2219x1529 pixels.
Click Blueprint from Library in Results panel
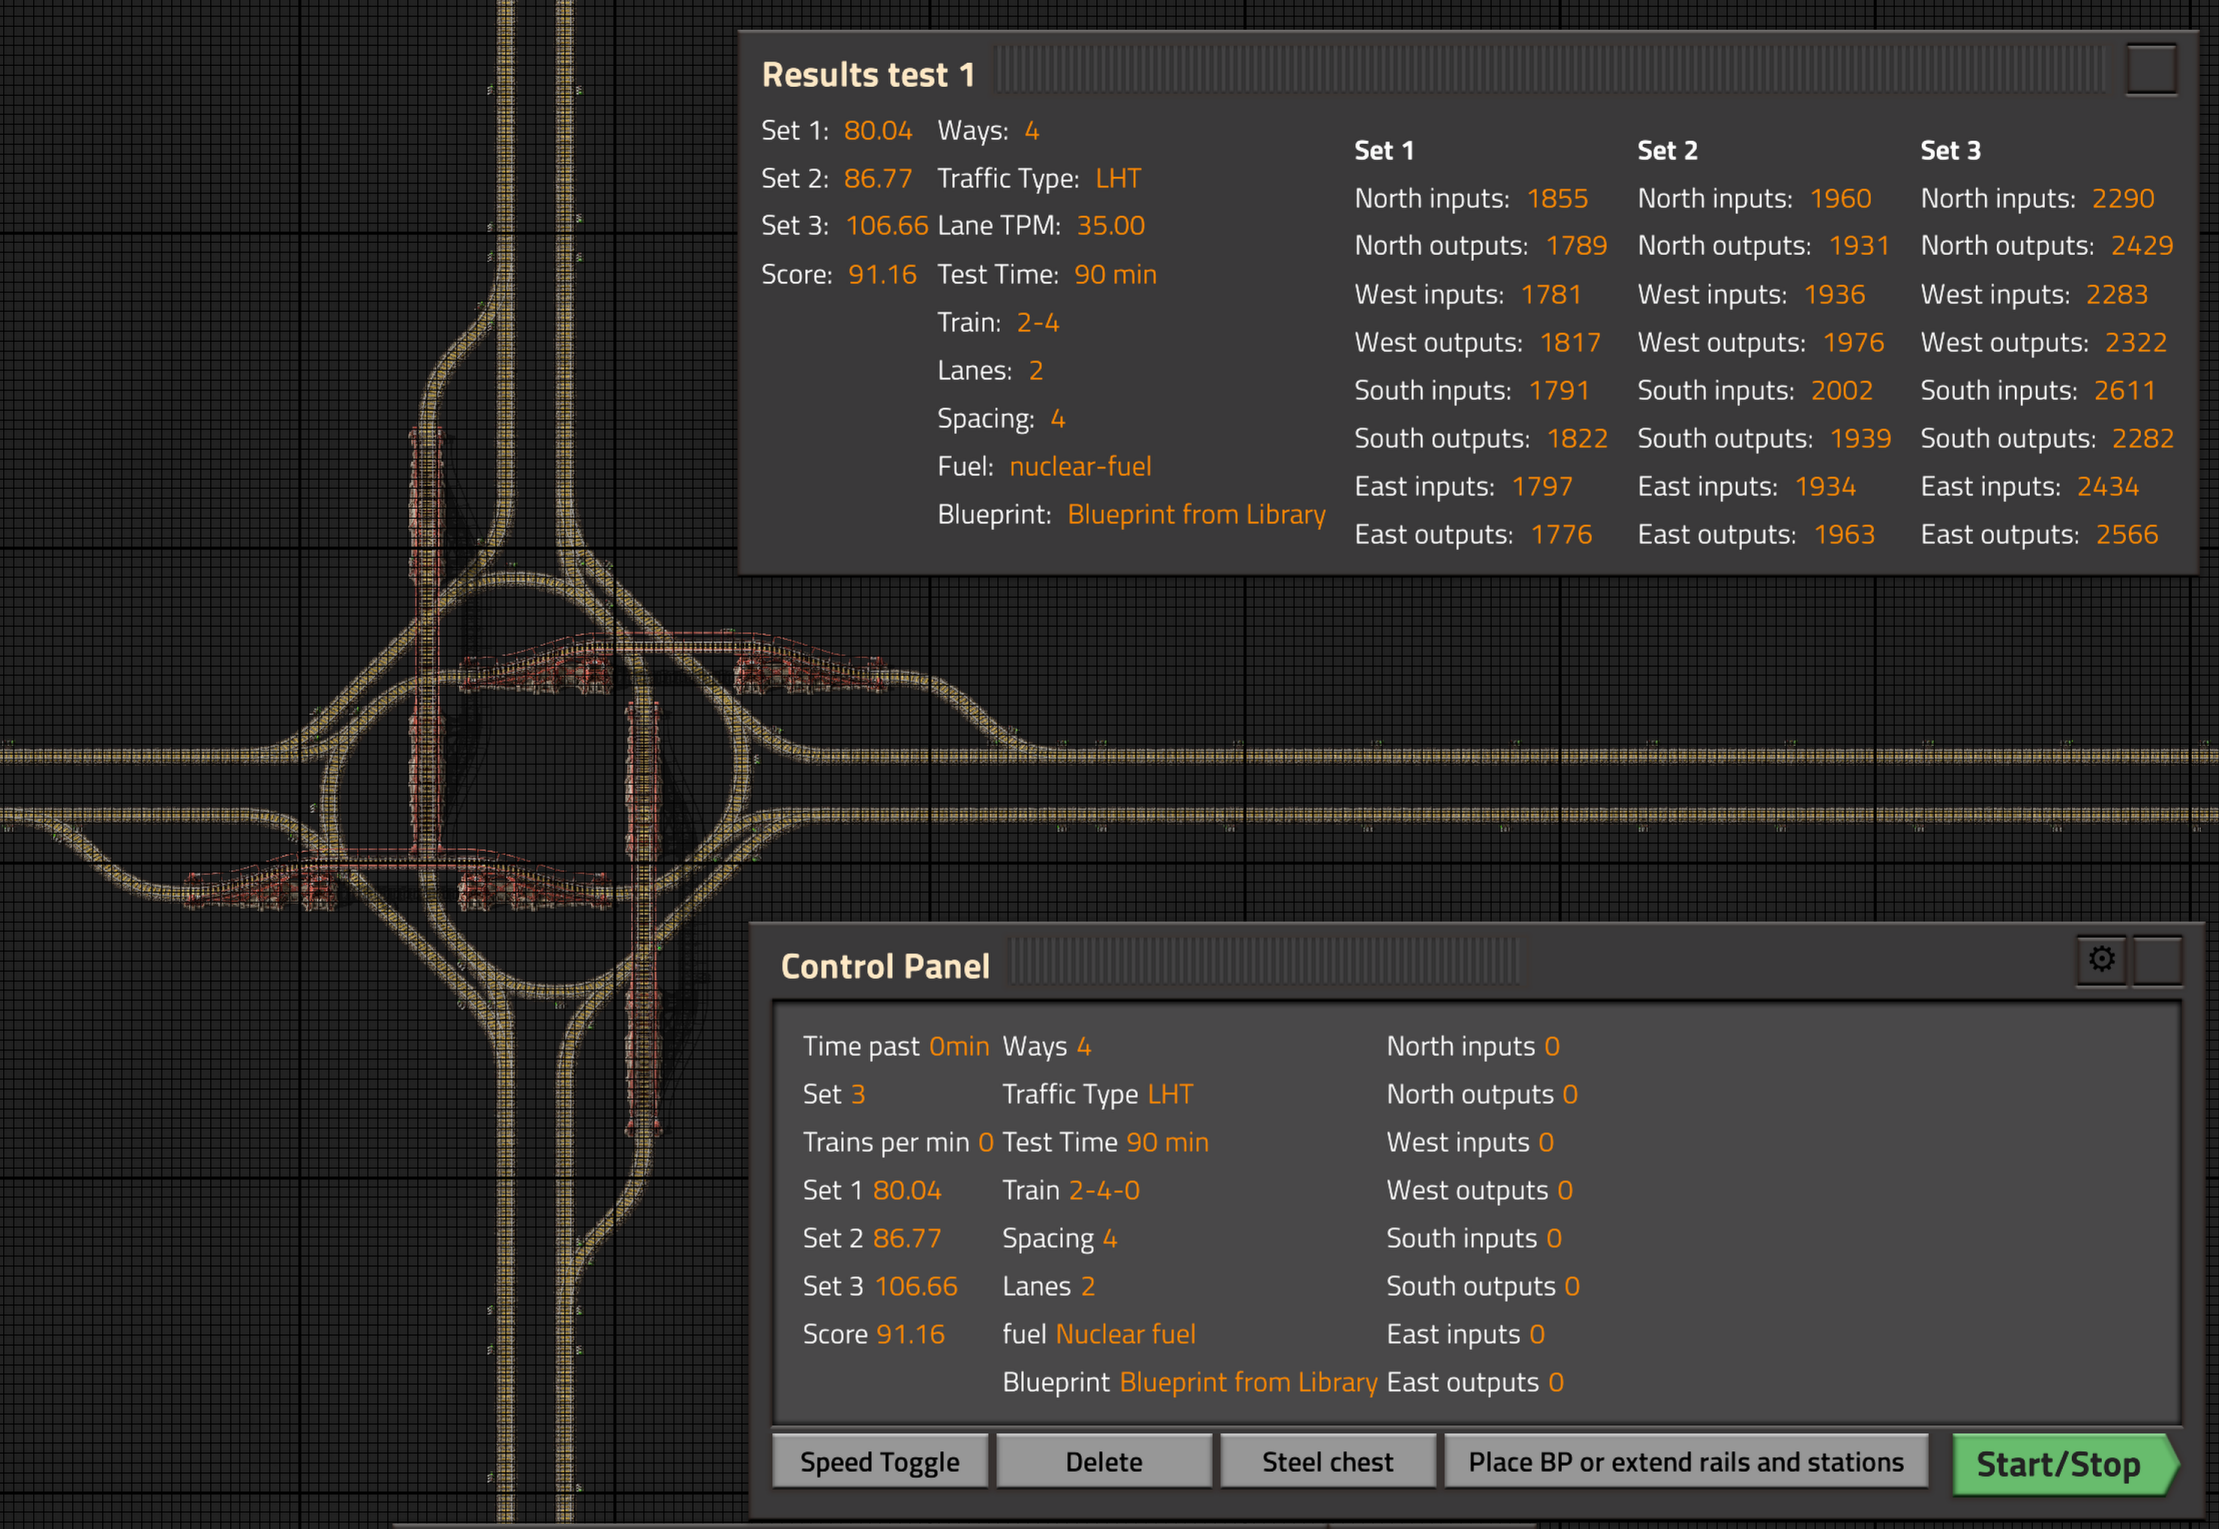[1195, 514]
